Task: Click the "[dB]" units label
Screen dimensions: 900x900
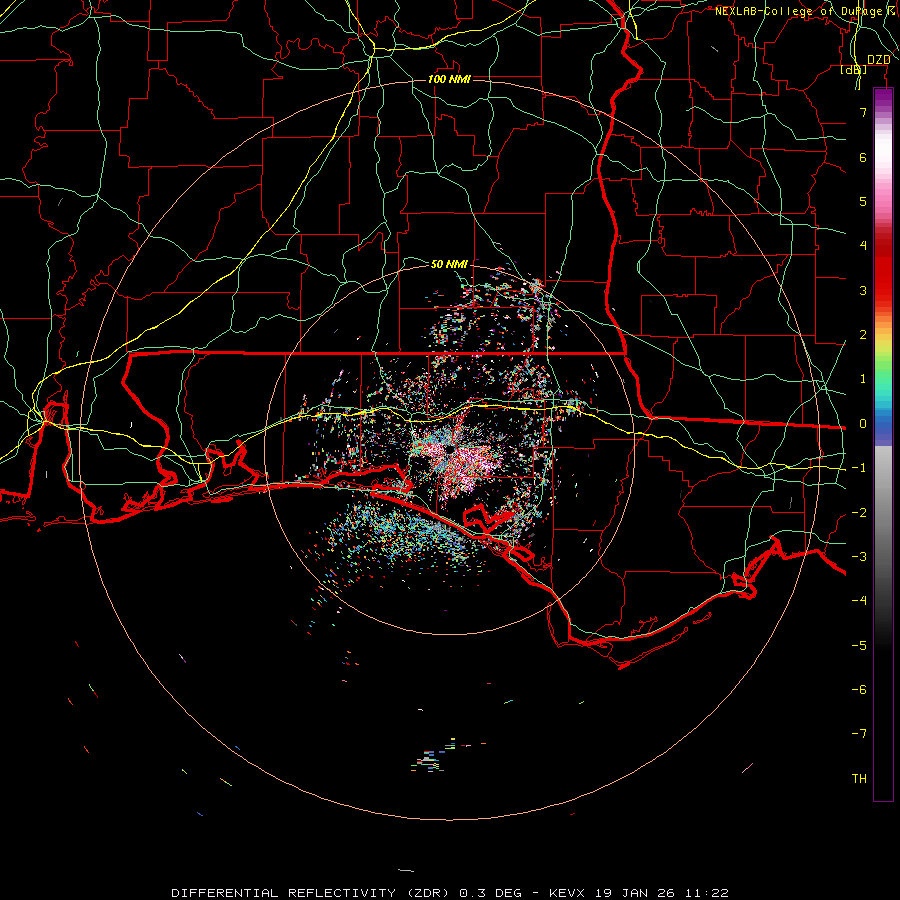Action: (x=854, y=70)
